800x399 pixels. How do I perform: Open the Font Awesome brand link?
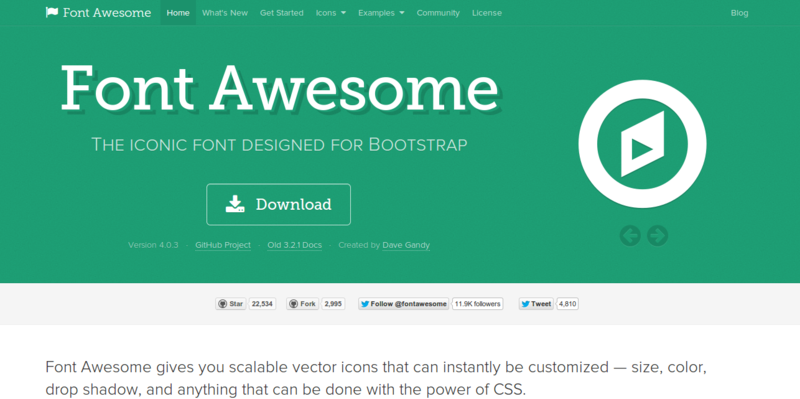pyautogui.click(x=98, y=12)
